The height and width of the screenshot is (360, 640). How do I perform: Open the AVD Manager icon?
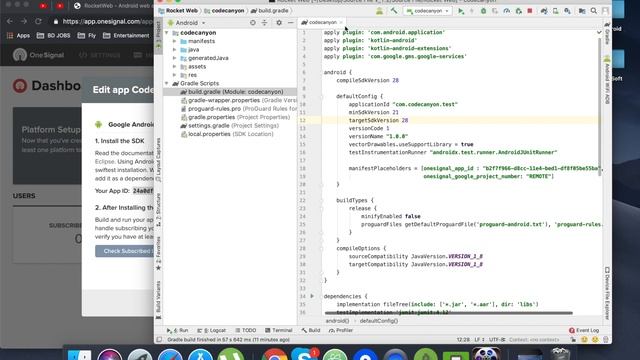tap(556, 11)
